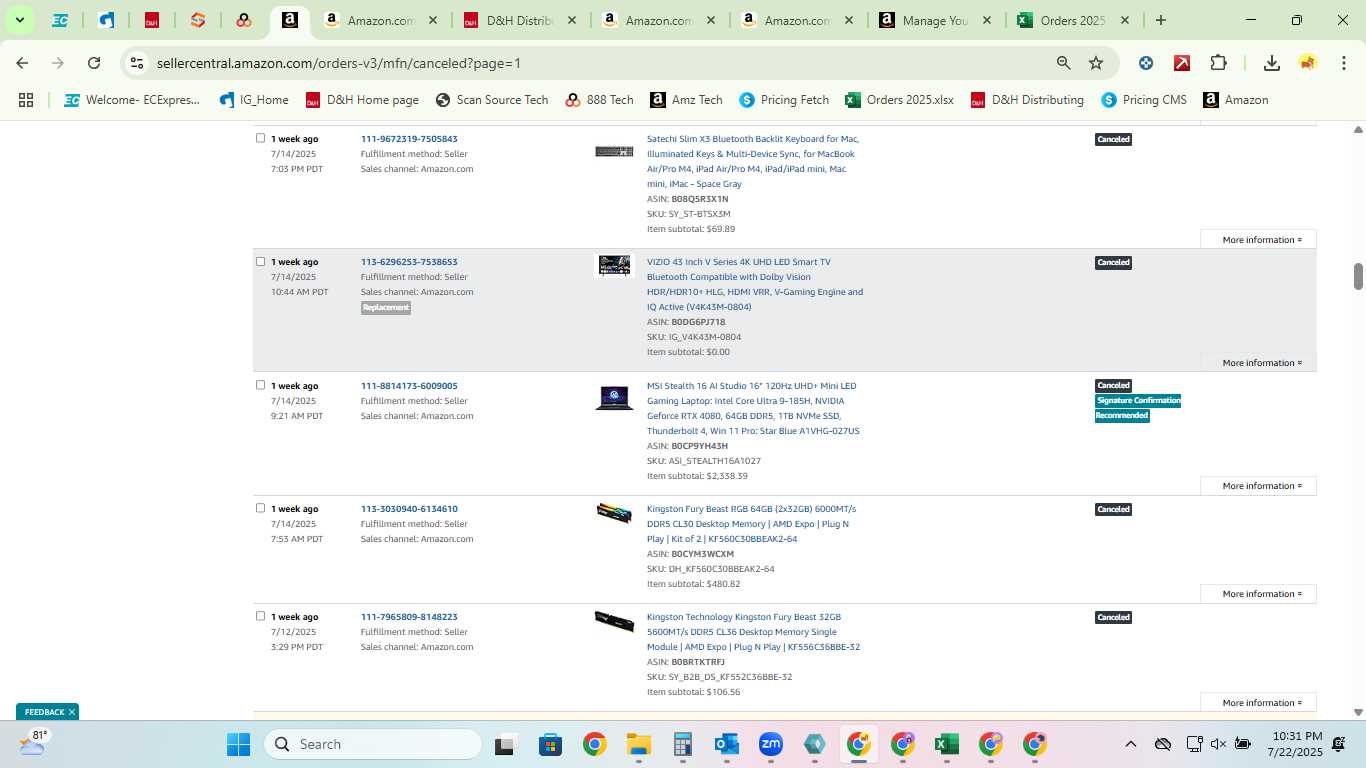Check the box for order 111-7965809-8148223
Image resolution: width=1366 pixels, height=768 pixels.
[261, 616]
